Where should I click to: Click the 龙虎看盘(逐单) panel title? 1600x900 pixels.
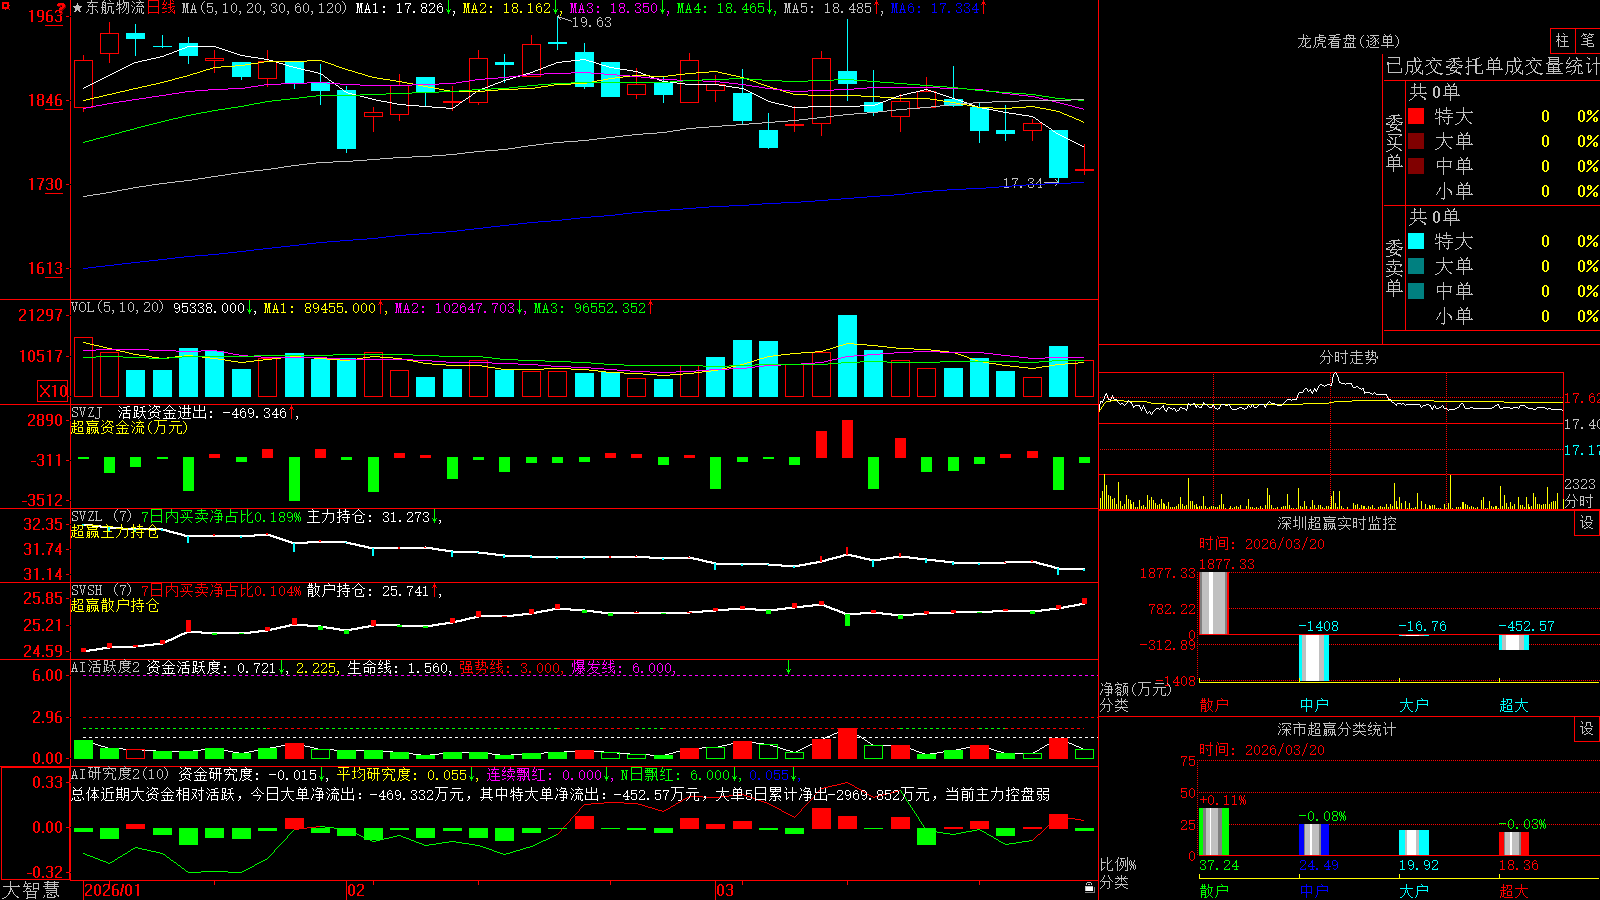tap(1348, 41)
